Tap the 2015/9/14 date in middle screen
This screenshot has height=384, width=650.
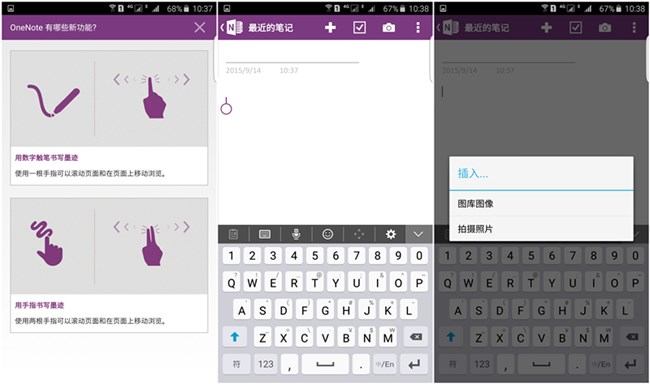click(x=243, y=70)
